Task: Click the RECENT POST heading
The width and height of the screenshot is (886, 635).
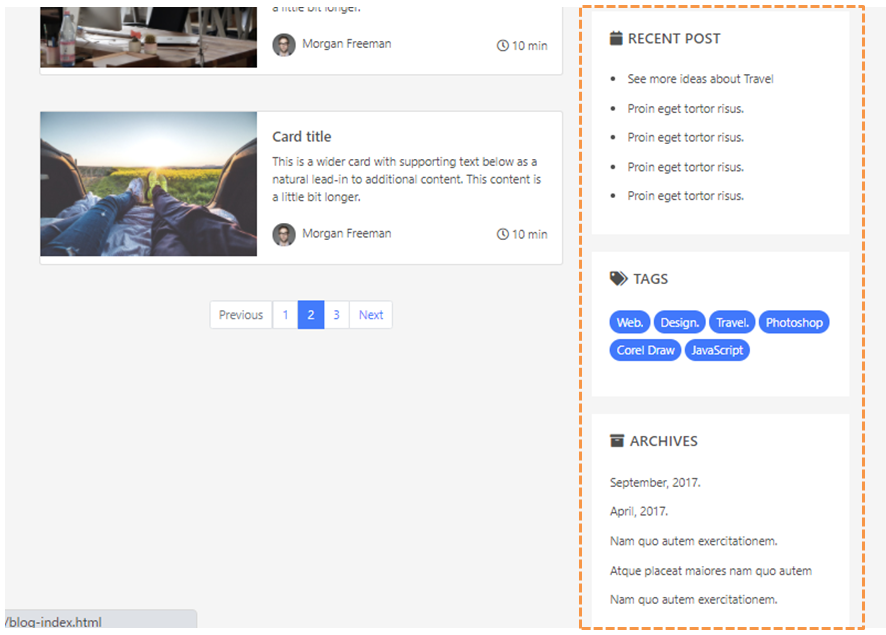Action: [x=674, y=38]
